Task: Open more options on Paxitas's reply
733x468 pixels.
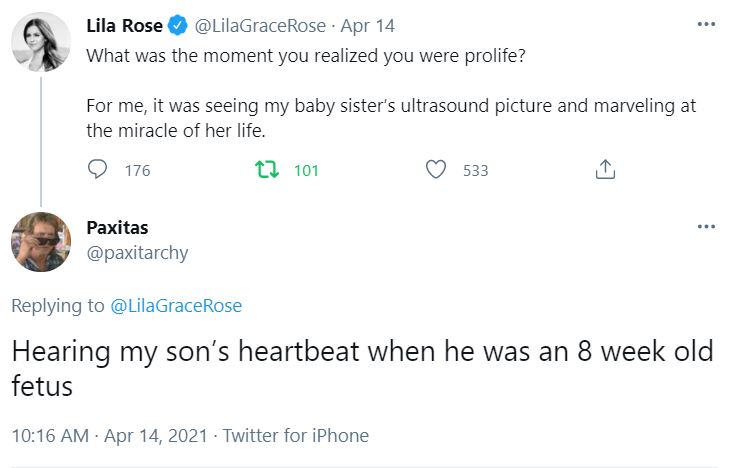Action: pos(706,227)
